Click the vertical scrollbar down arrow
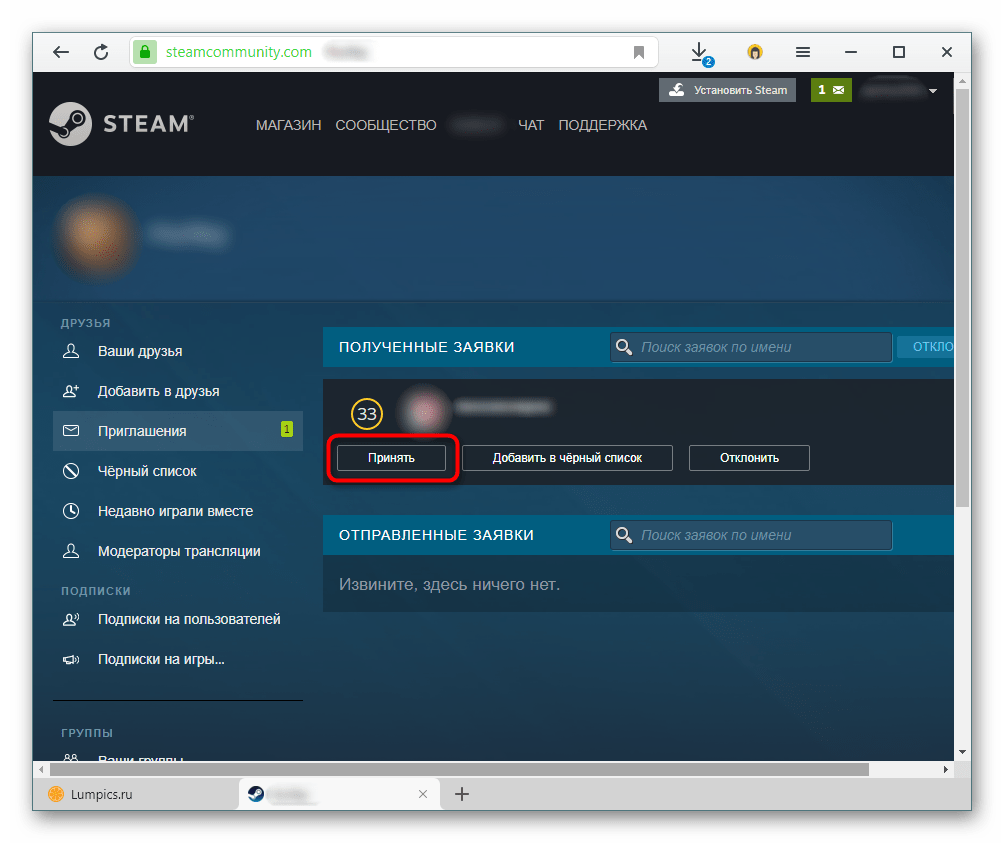1004x843 pixels. point(962,752)
